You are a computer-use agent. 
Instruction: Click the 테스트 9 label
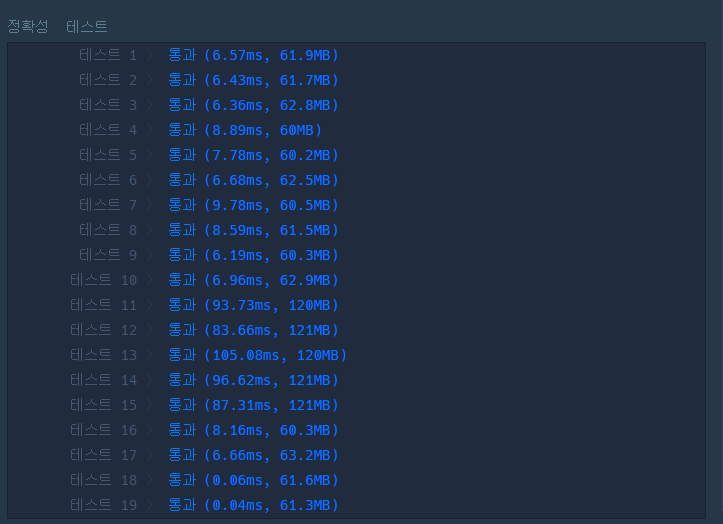click(x=108, y=254)
